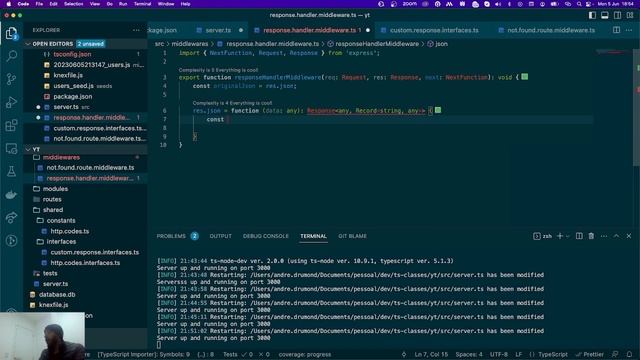Viewport: 640px width, 360px height.
Task: Open the Docker view
Action: click(11, 195)
